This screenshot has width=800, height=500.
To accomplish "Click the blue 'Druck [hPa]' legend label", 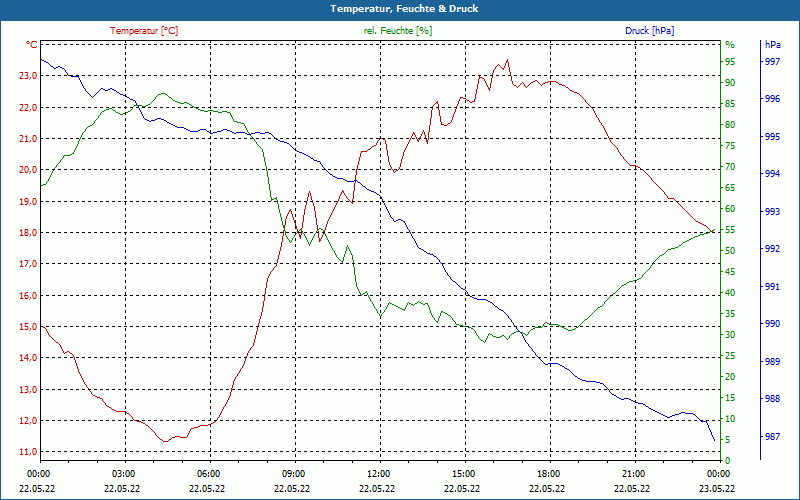I will [x=649, y=31].
